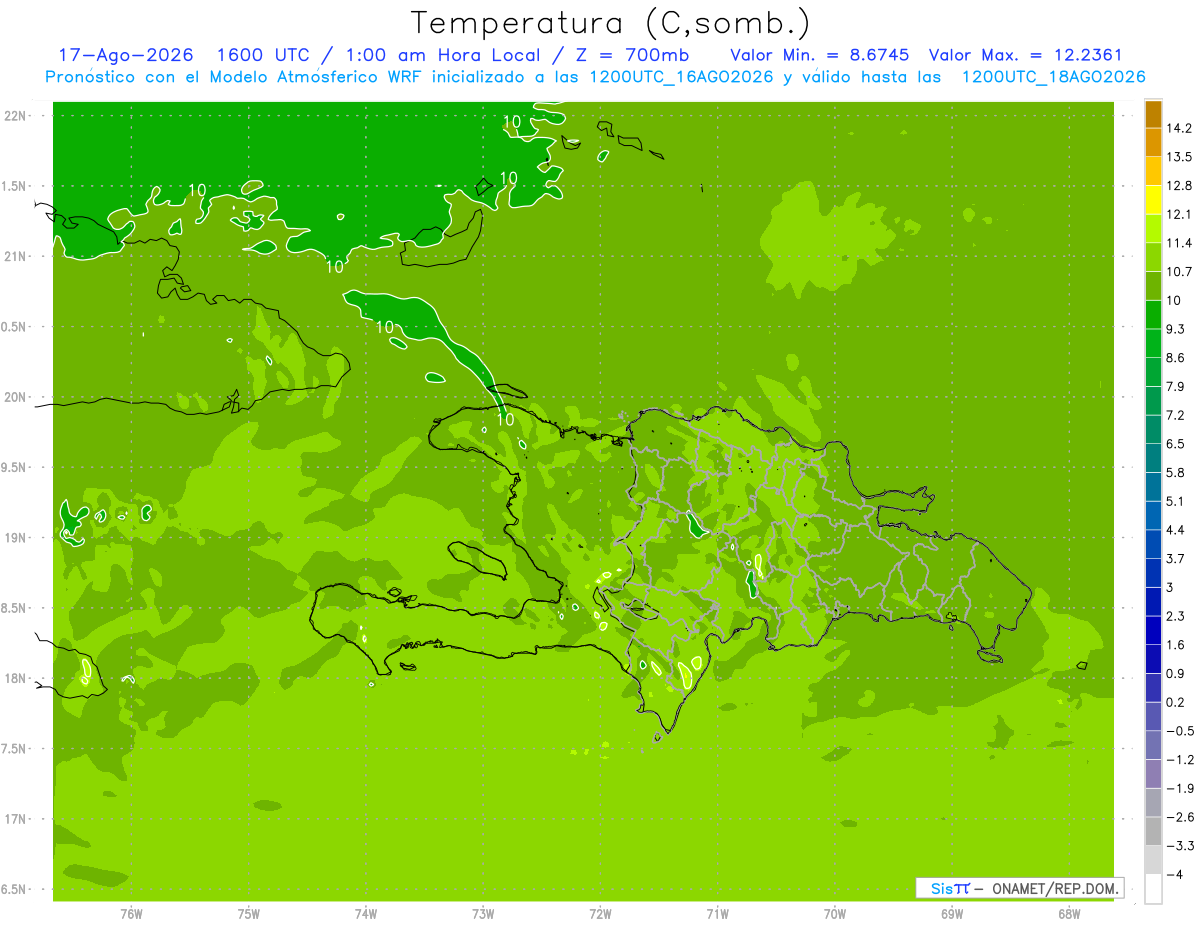Click the '72W' longitude axis label
This screenshot has width=1200, height=927.
coord(600,914)
